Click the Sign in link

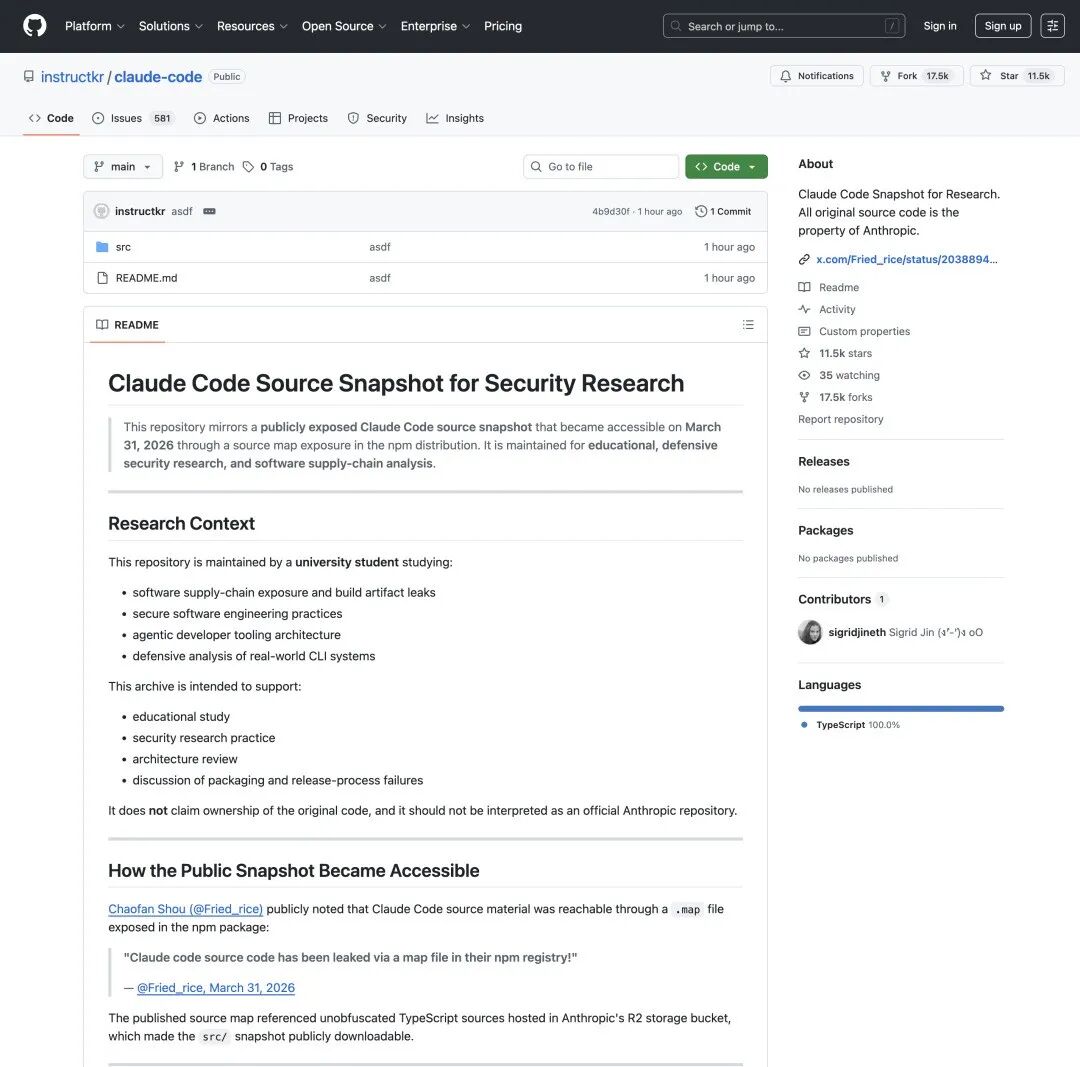(939, 26)
